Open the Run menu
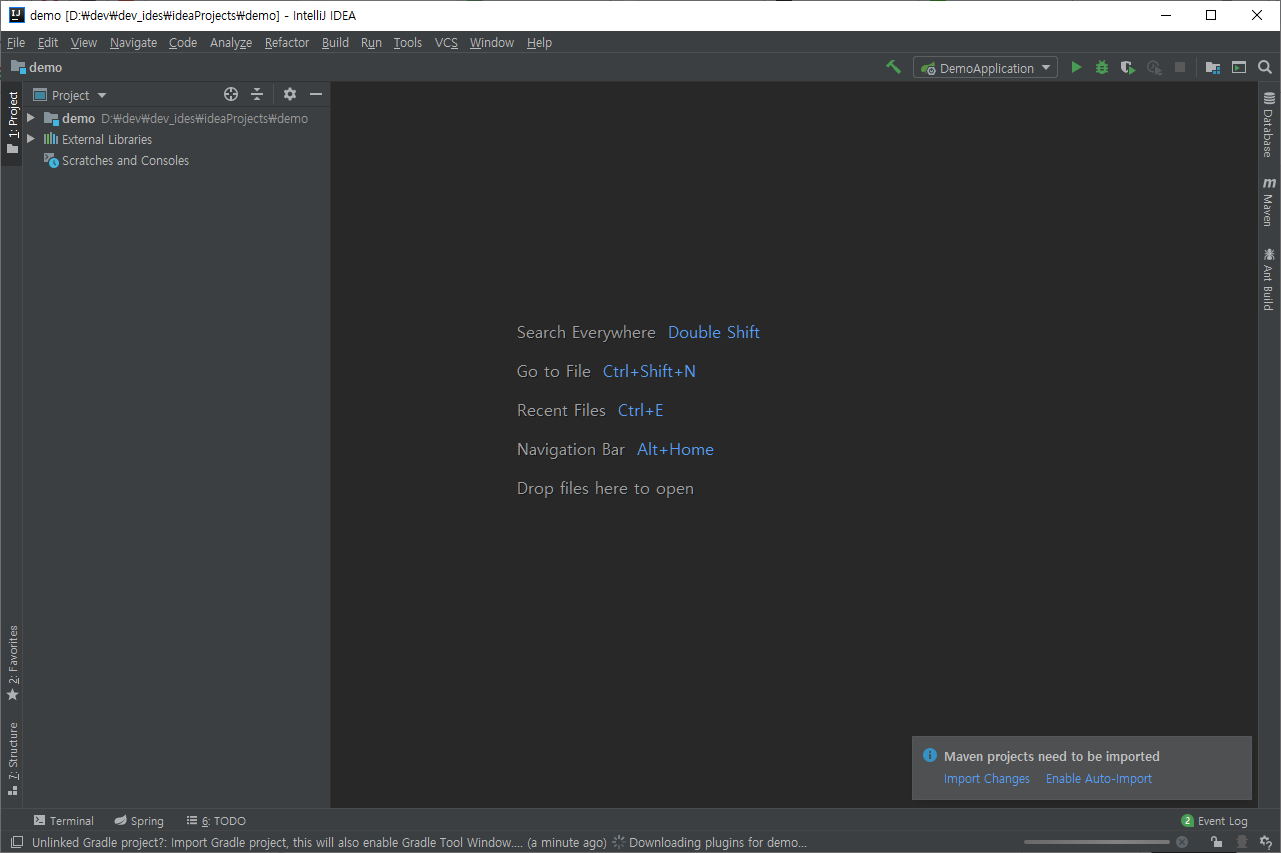This screenshot has height=853, width=1281. pyautogui.click(x=371, y=42)
